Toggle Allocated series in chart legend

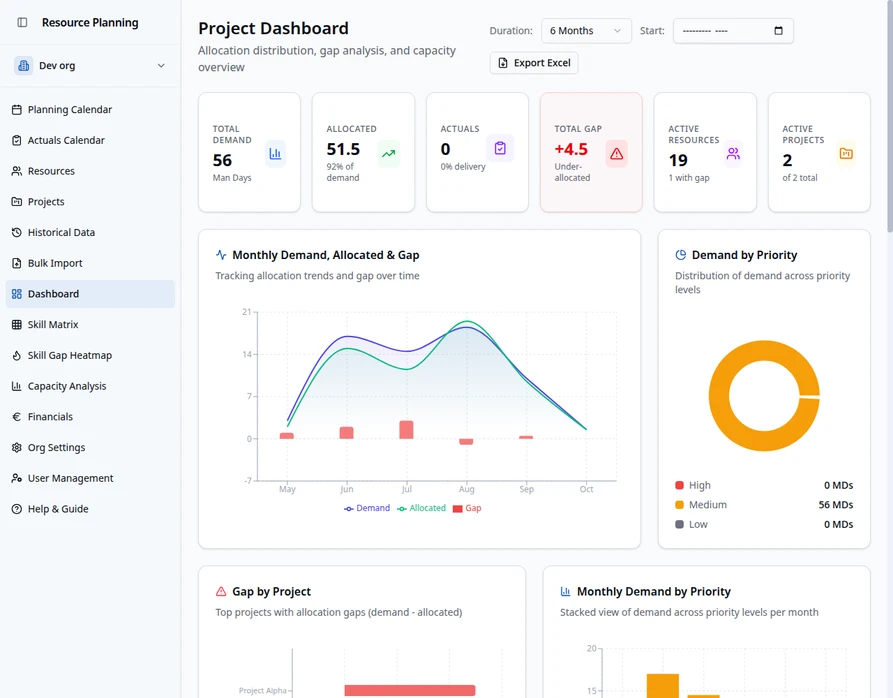421,508
